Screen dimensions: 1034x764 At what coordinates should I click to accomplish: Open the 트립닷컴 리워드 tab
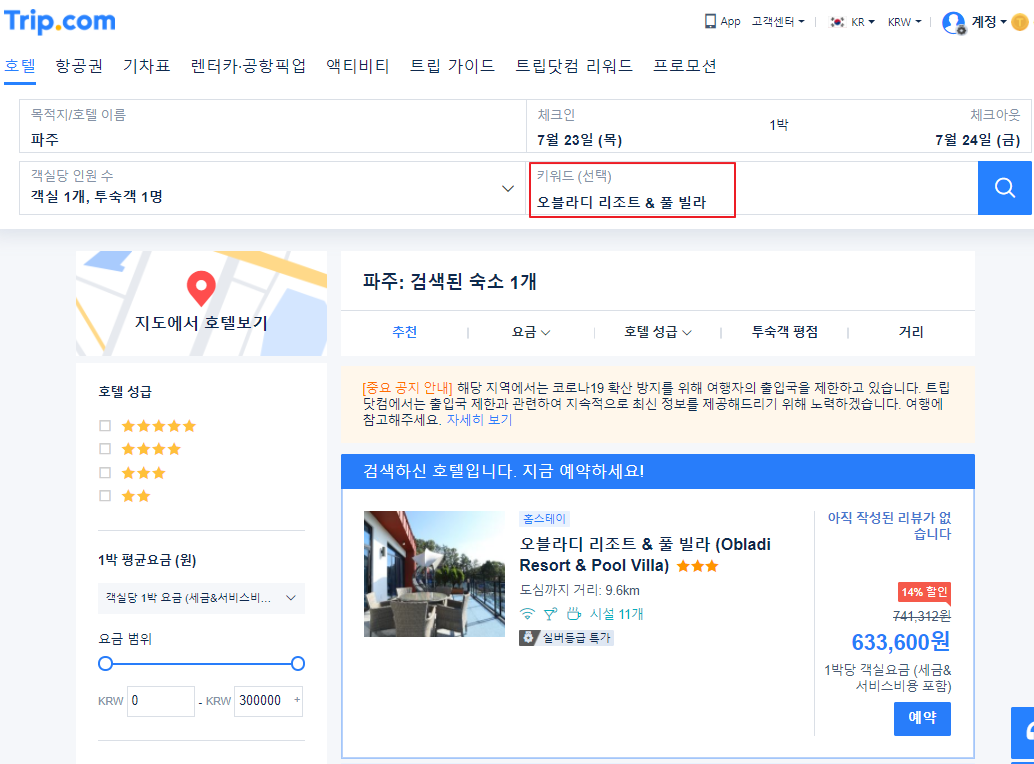(x=574, y=66)
